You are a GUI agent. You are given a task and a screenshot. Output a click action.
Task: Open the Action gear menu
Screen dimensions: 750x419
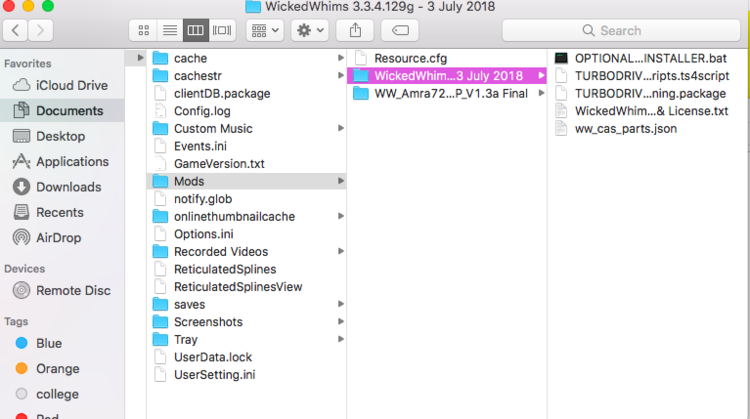click(x=310, y=31)
